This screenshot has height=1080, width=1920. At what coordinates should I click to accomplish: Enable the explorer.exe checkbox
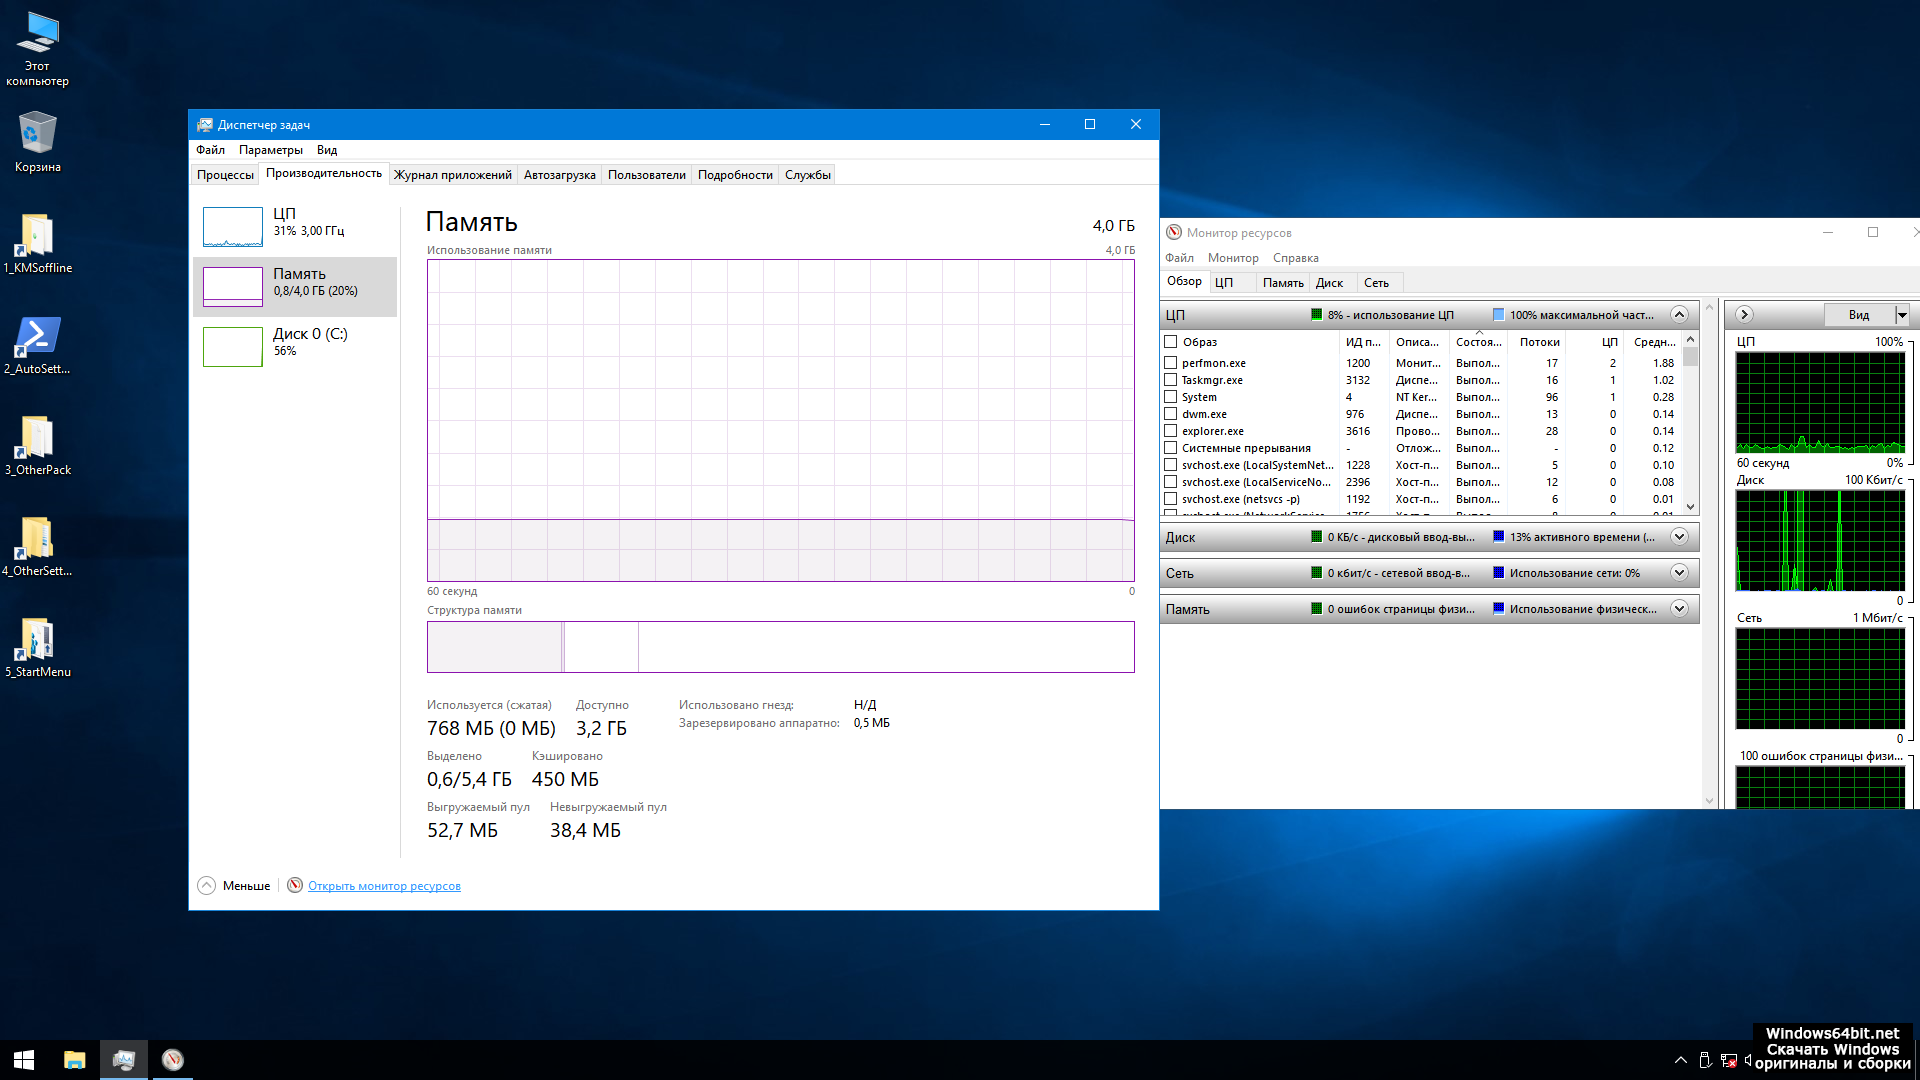pyautogui.click(x=1170, y=431)
